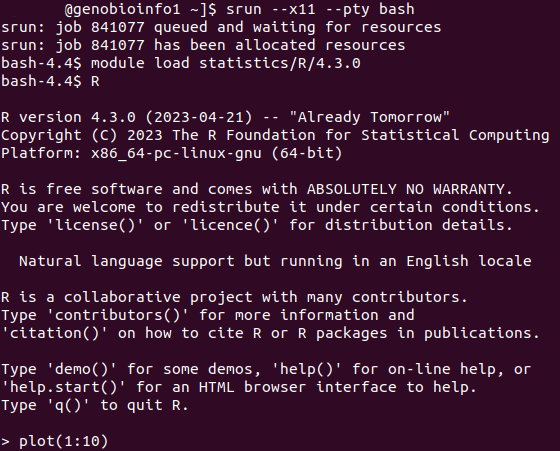Click the job number 841077 in queued line
The height and width of the screenshot is (451, 560).
point(118,27)
